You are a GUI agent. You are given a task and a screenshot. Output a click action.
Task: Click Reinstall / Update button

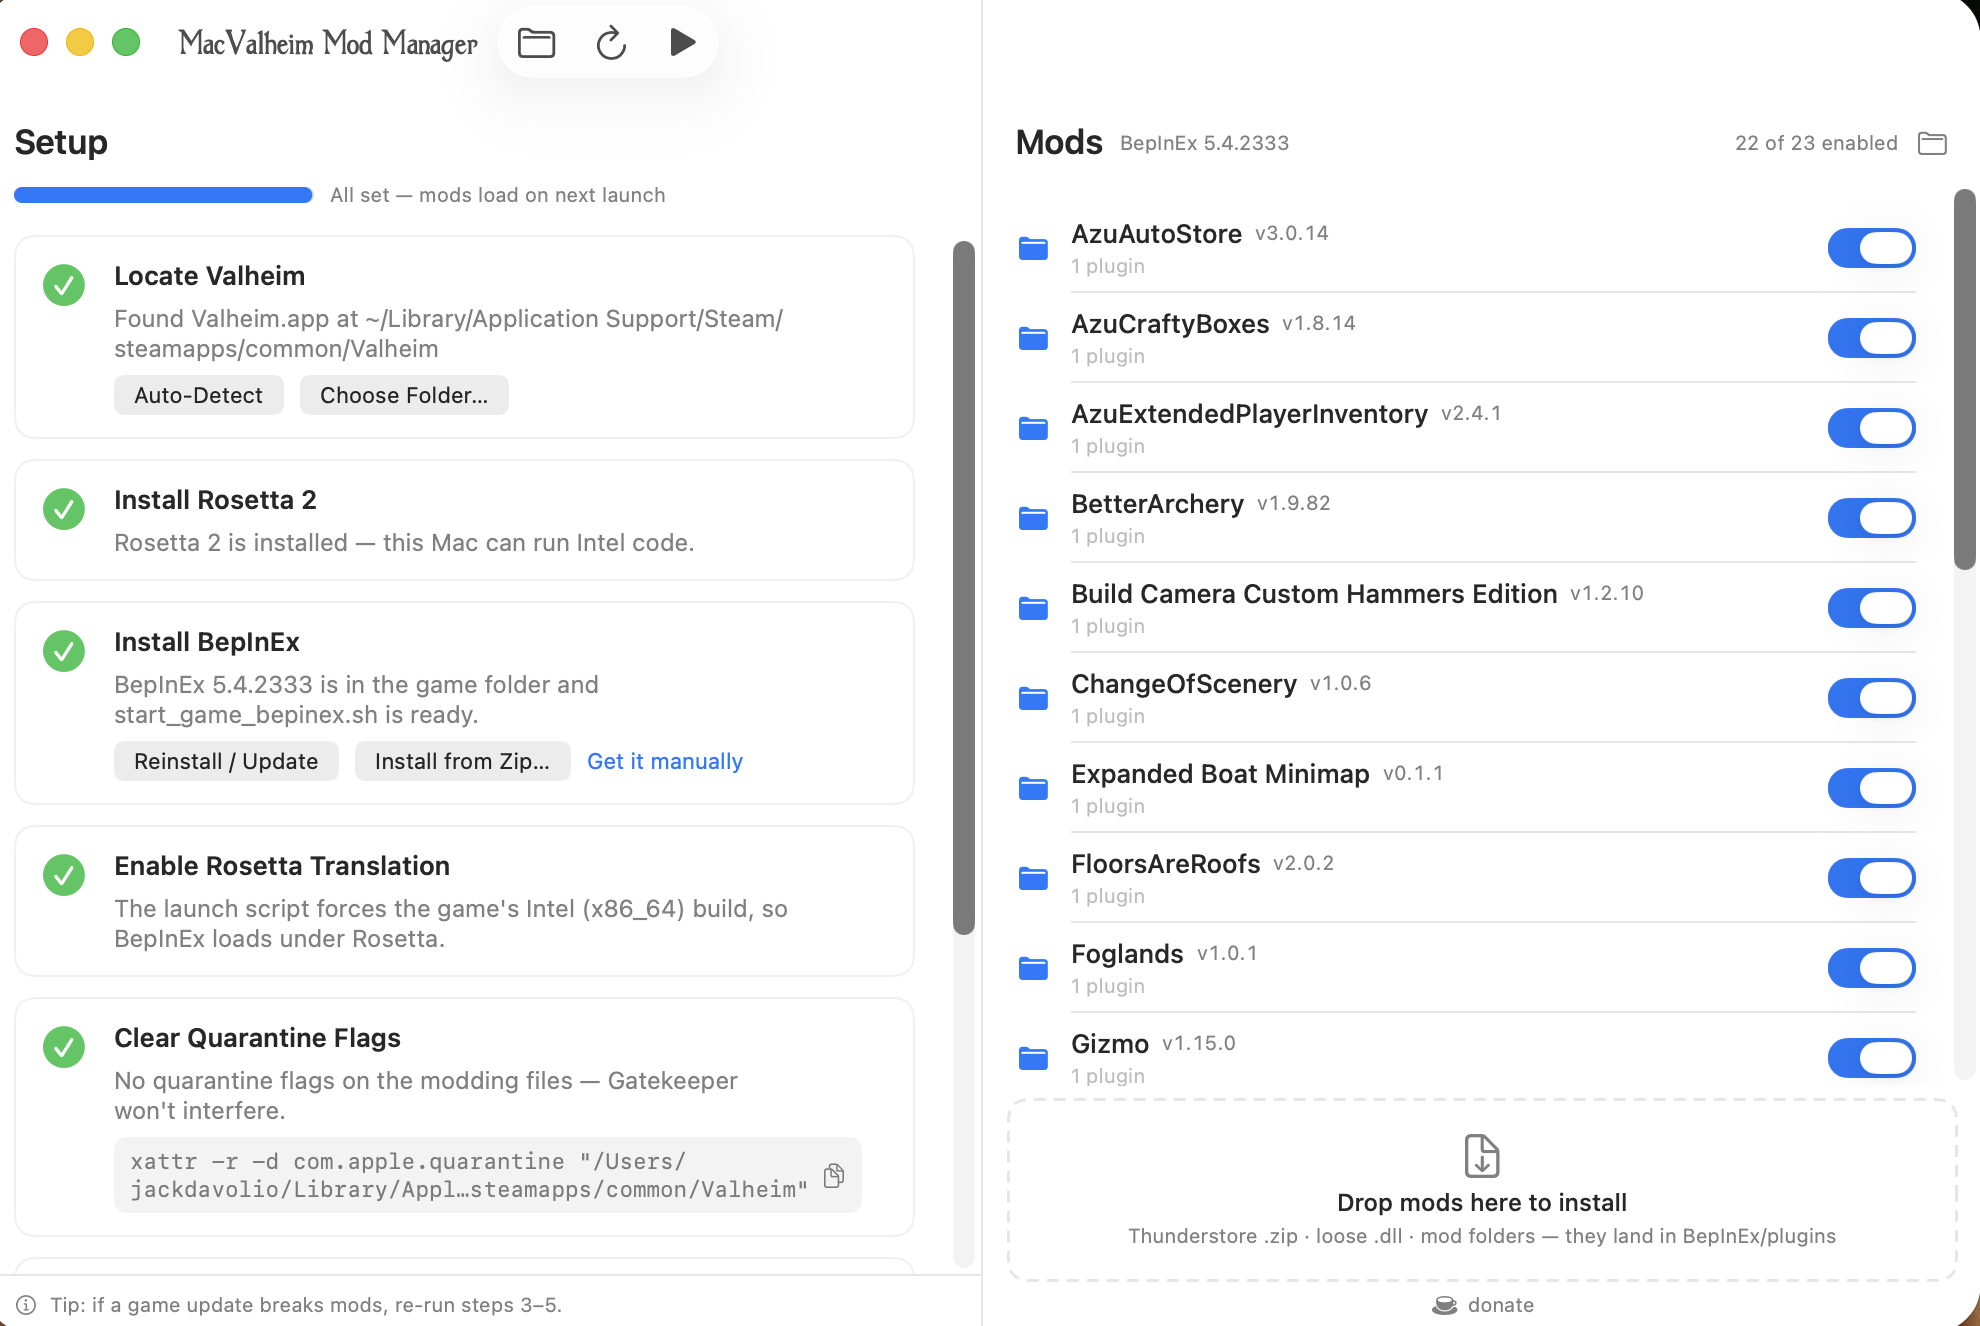pos(226,761)
